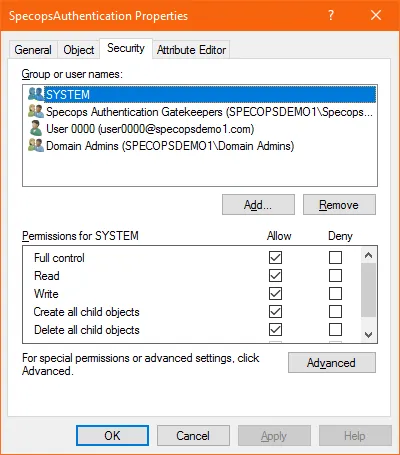This screenshot has width=400, height=455.
Task: Check Deny for Create all child objects
Action: (x=335, y=312)
